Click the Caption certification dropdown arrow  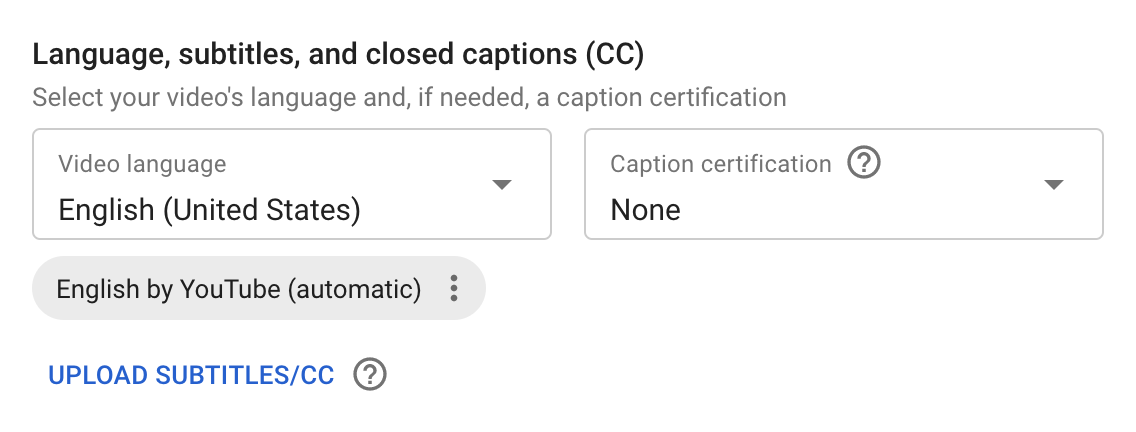point(1053,184)
